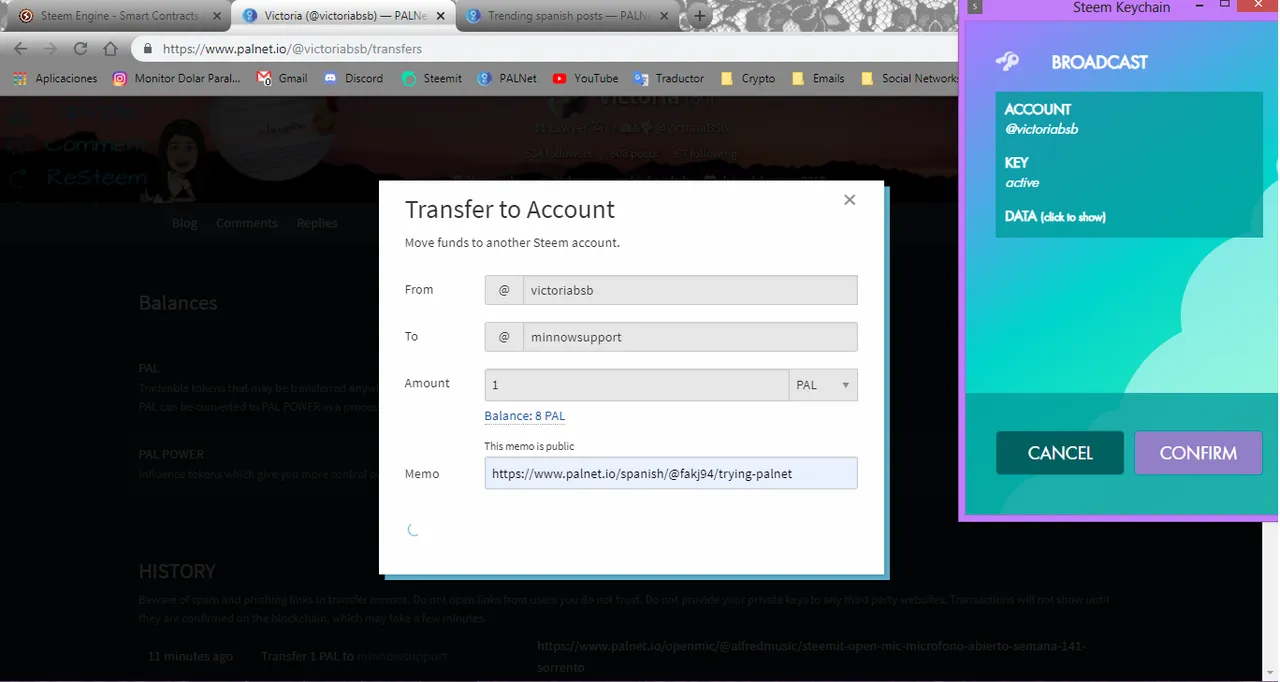Click the site lock icon in address bar
This screenshot has width=1280, height=682.
coord(147,48)
